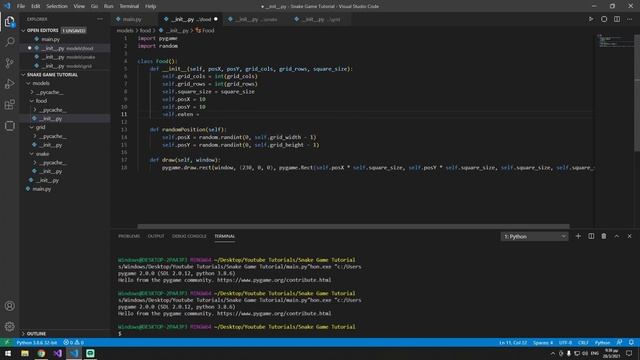The height and width of the screenshot is (360, 640).
Task: Split the editor to the right
Action: (617, 19)
